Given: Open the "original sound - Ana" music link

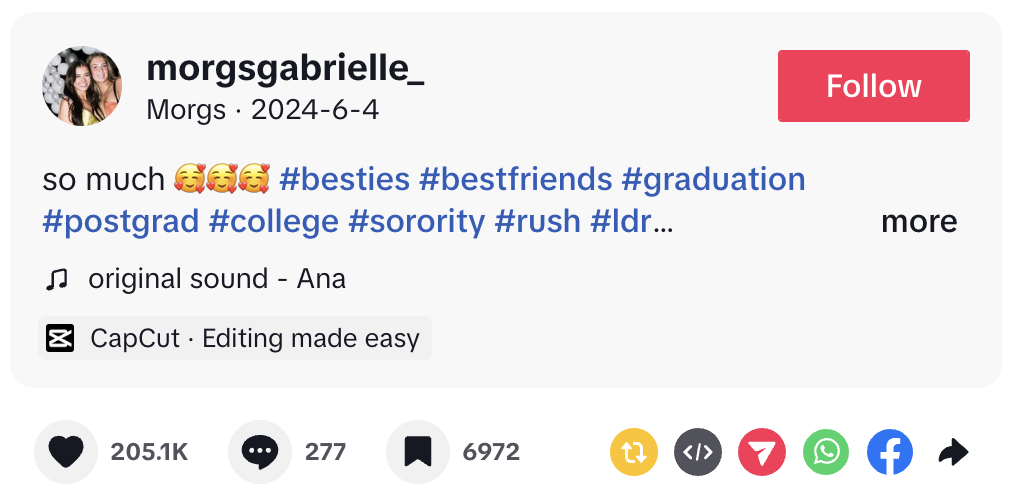Looking at the screenshot, I should pos(216,279).
